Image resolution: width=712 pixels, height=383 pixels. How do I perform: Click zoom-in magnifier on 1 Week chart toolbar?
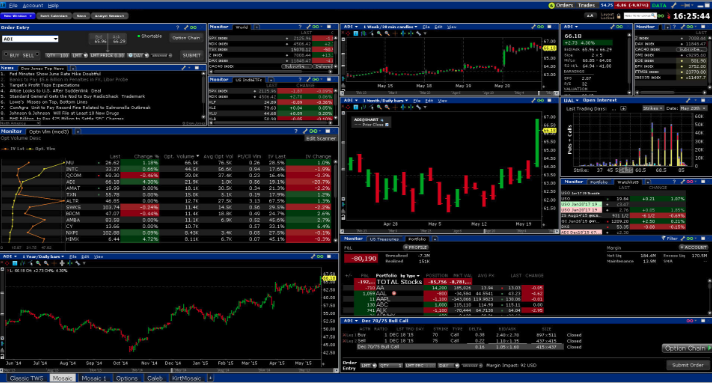379,33
